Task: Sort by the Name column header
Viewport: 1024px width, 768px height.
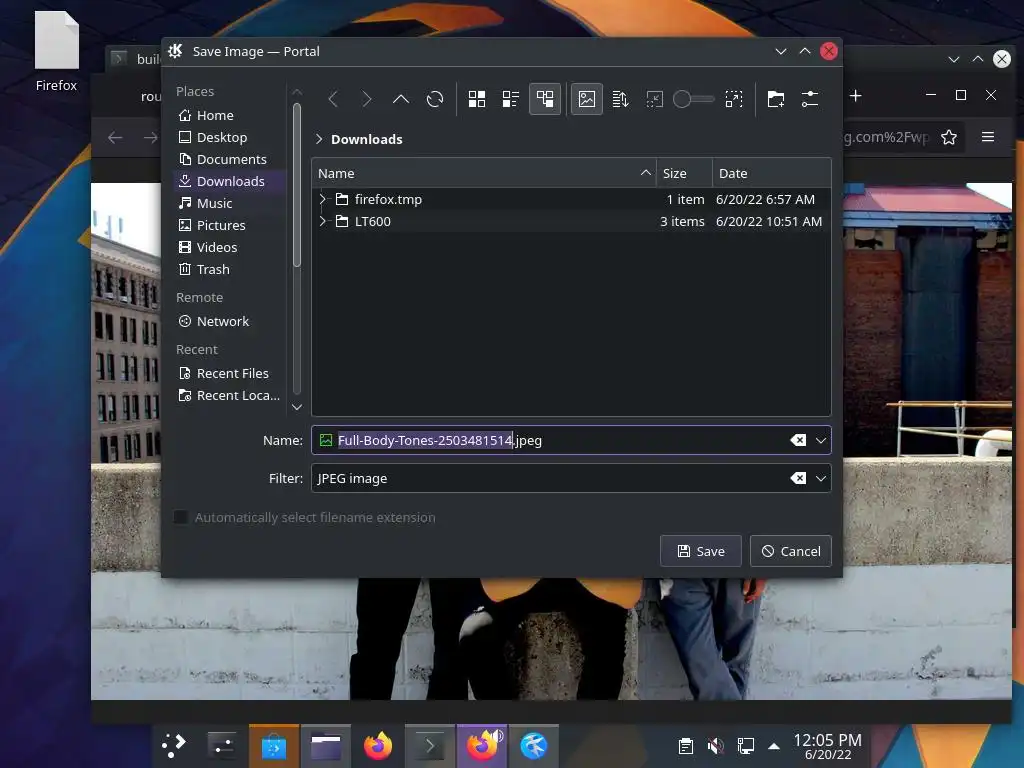Action: [x=484, y=173]
